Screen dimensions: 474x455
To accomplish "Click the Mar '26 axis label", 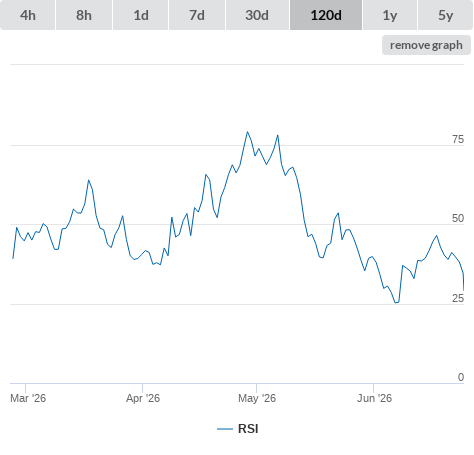I will (28, 398).
